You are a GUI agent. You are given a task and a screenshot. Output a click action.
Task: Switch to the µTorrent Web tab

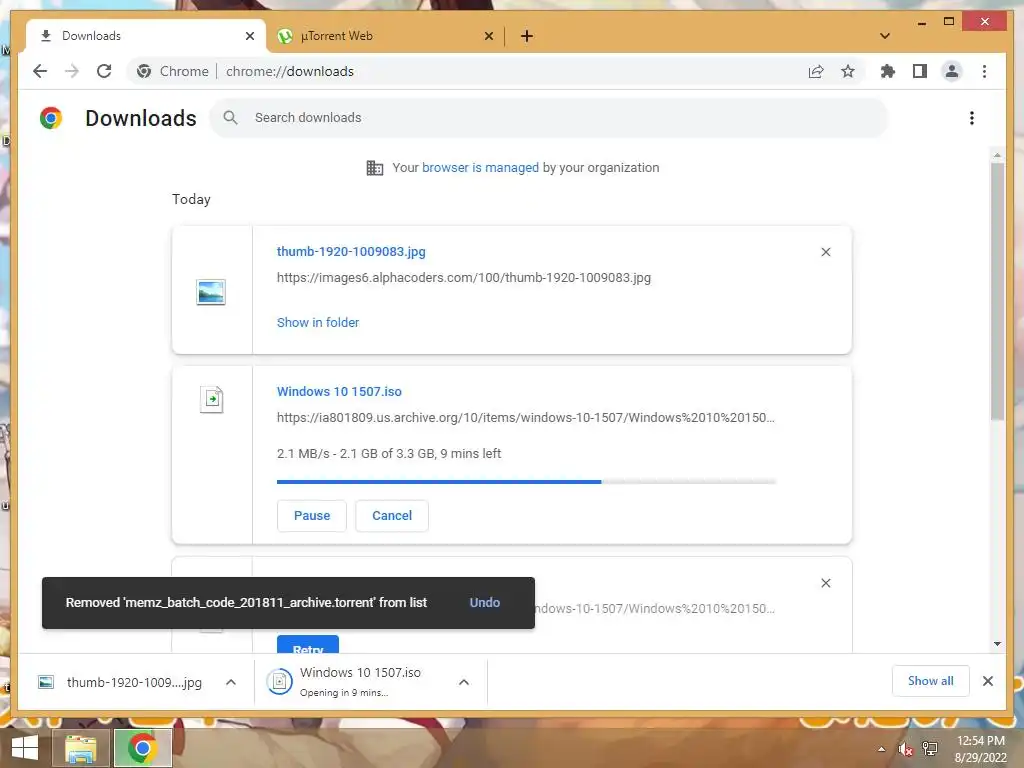(x=385, y=36)
